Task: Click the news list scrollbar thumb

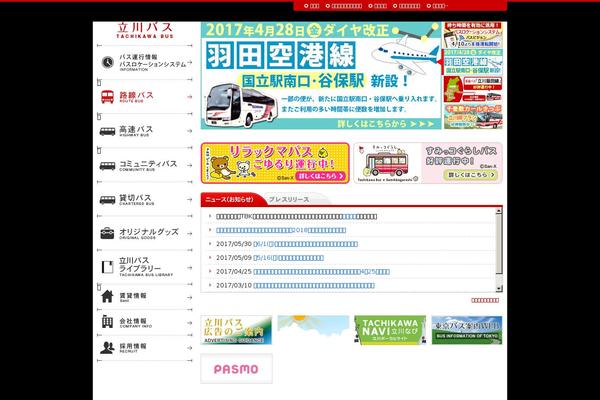Action: 499,244
